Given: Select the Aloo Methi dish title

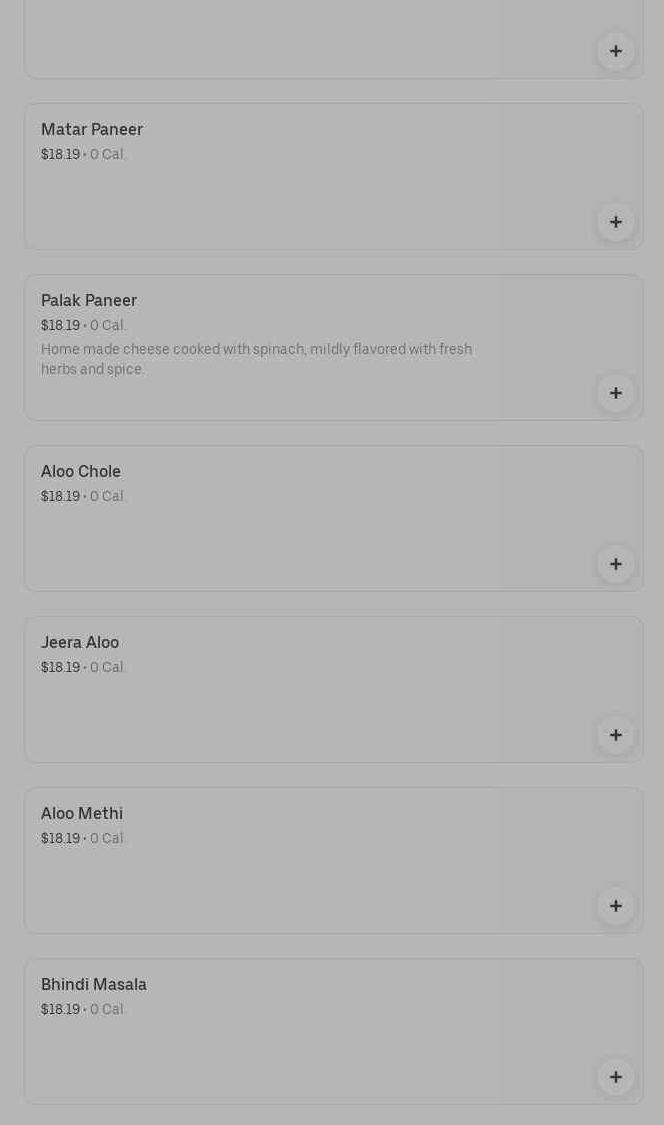Looking at the screenshot, I should (82, 814).
